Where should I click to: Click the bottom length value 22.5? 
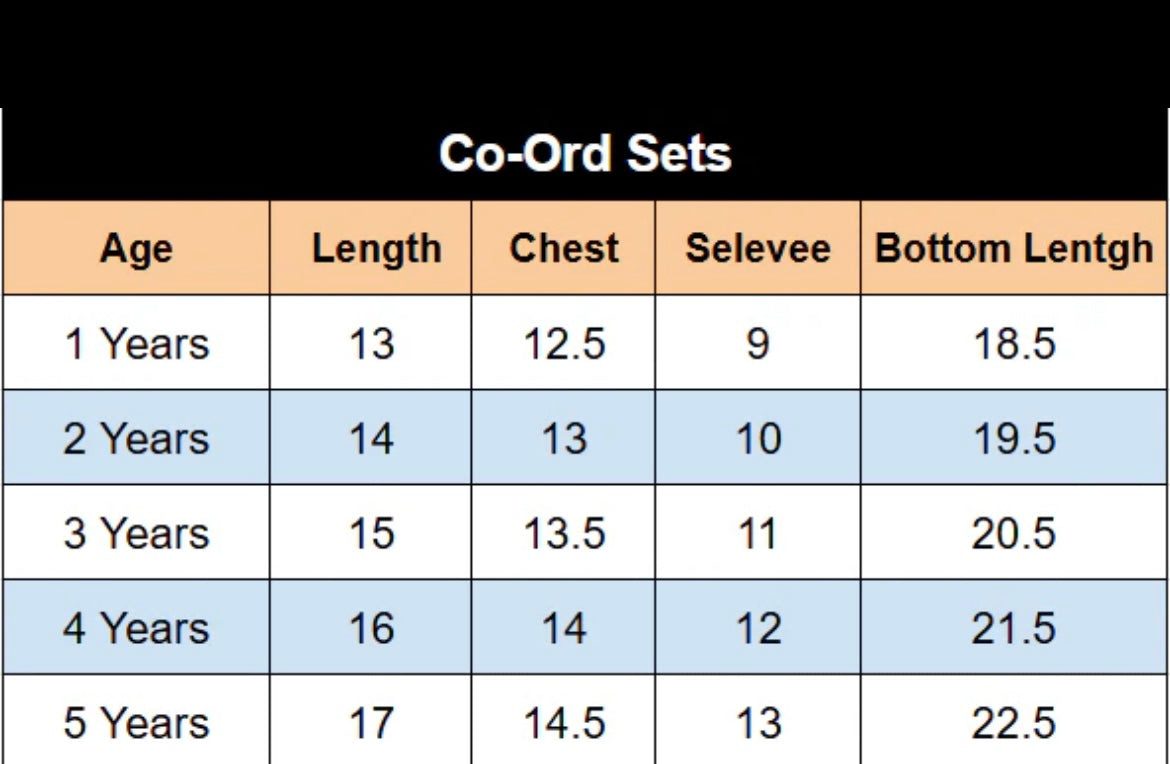pyautogui.click(x=1013, y=723)
